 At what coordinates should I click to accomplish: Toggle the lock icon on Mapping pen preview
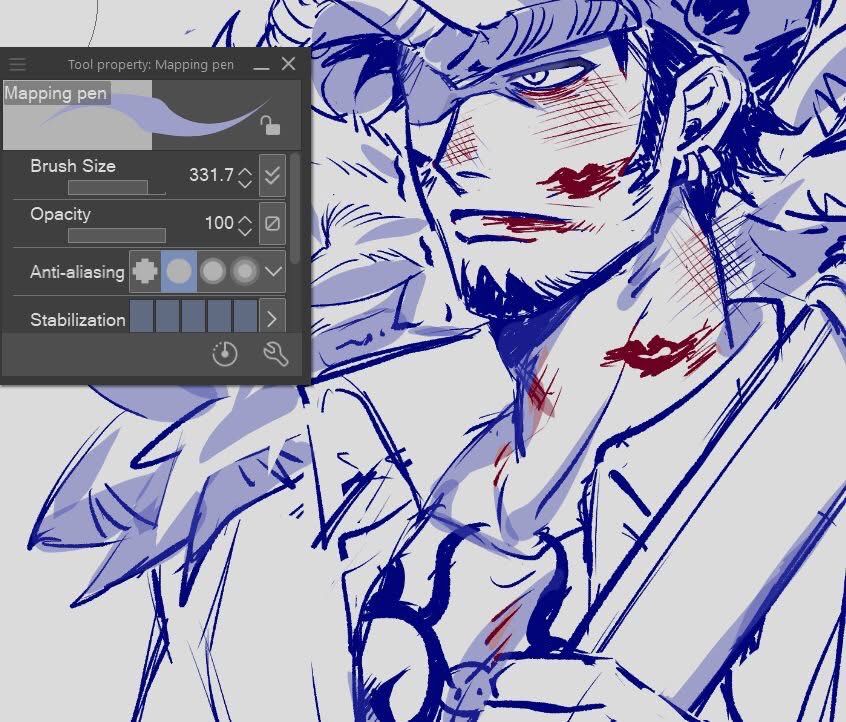pyautogui.click(x=270, y=125)
